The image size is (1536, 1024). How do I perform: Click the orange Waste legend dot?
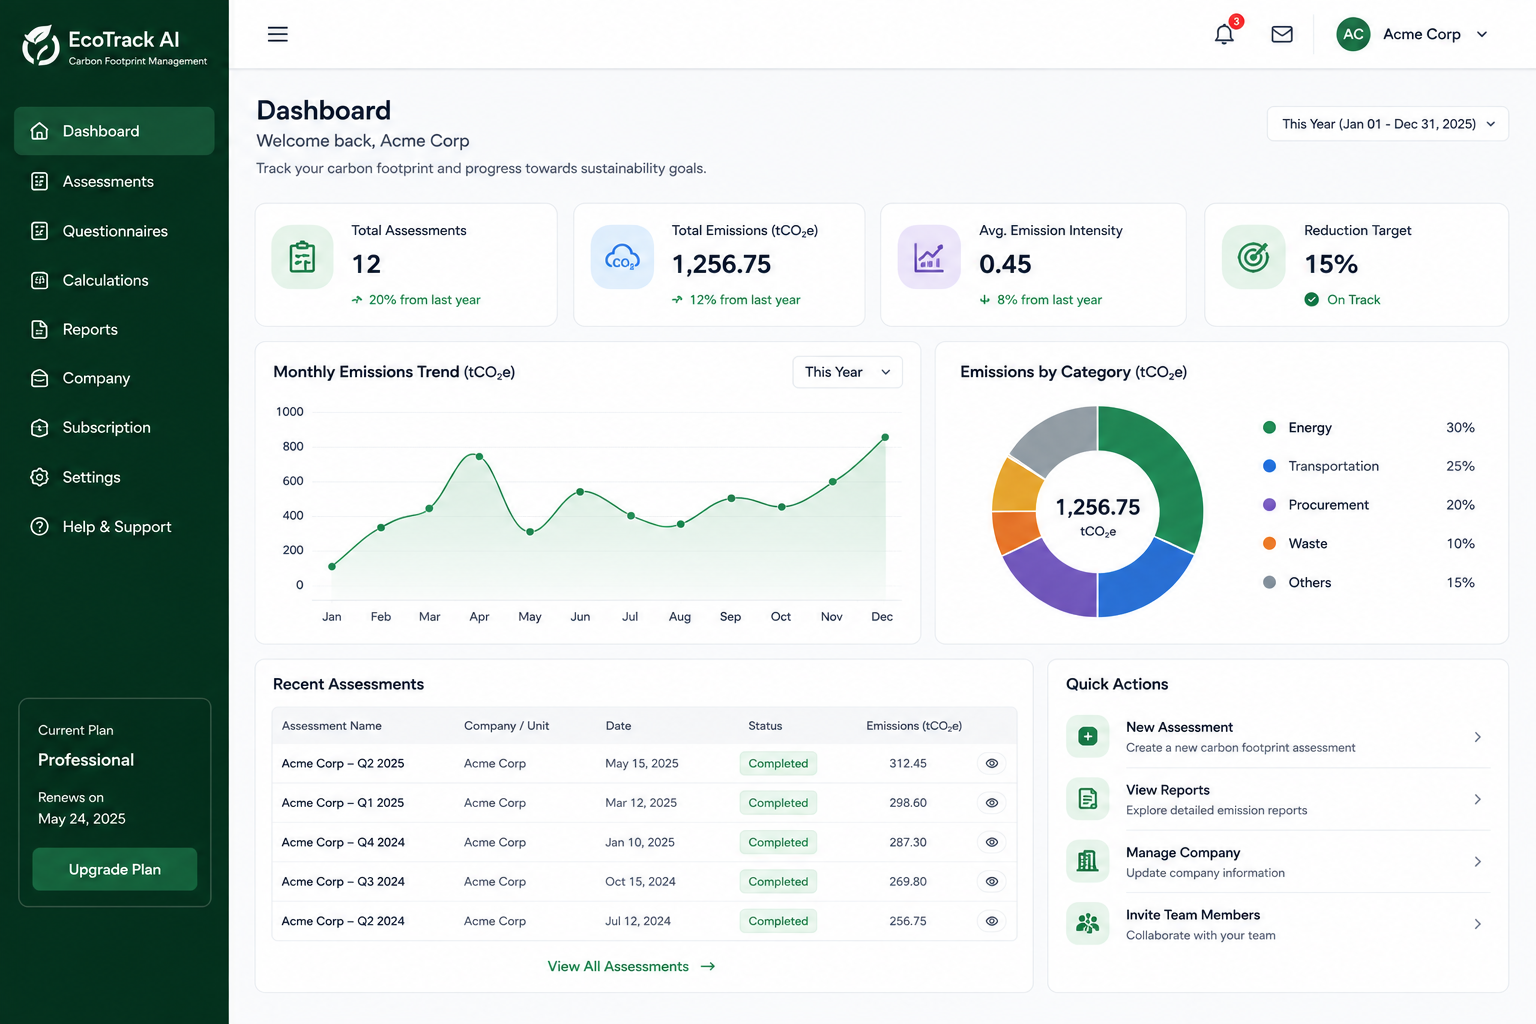coord(1269,543)
